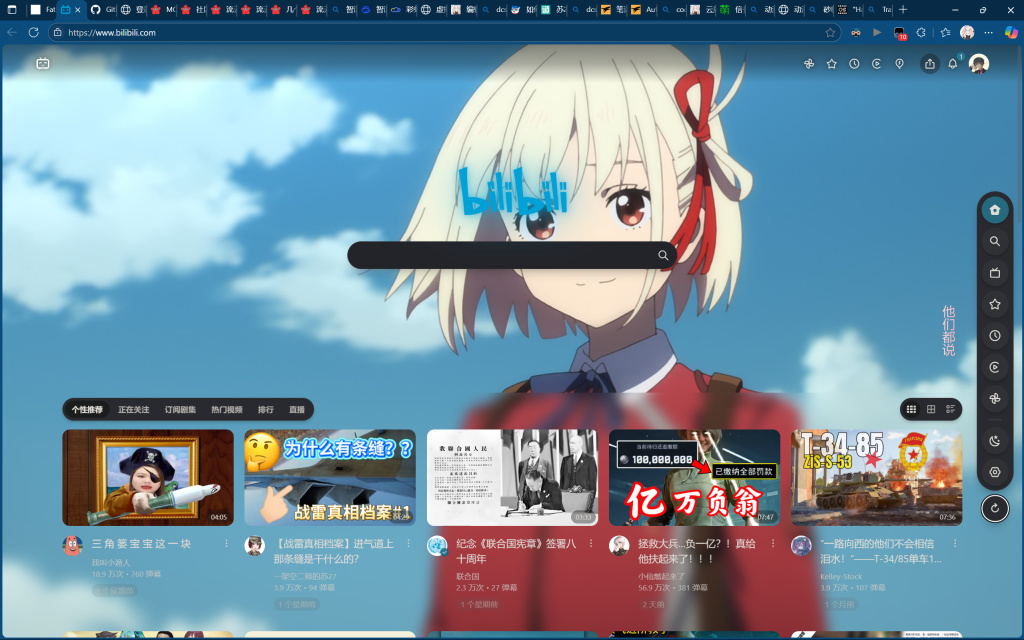Screen dimensions: 1024x640
Task: Open watch history clock in the top header
Action: coord(854,64)
